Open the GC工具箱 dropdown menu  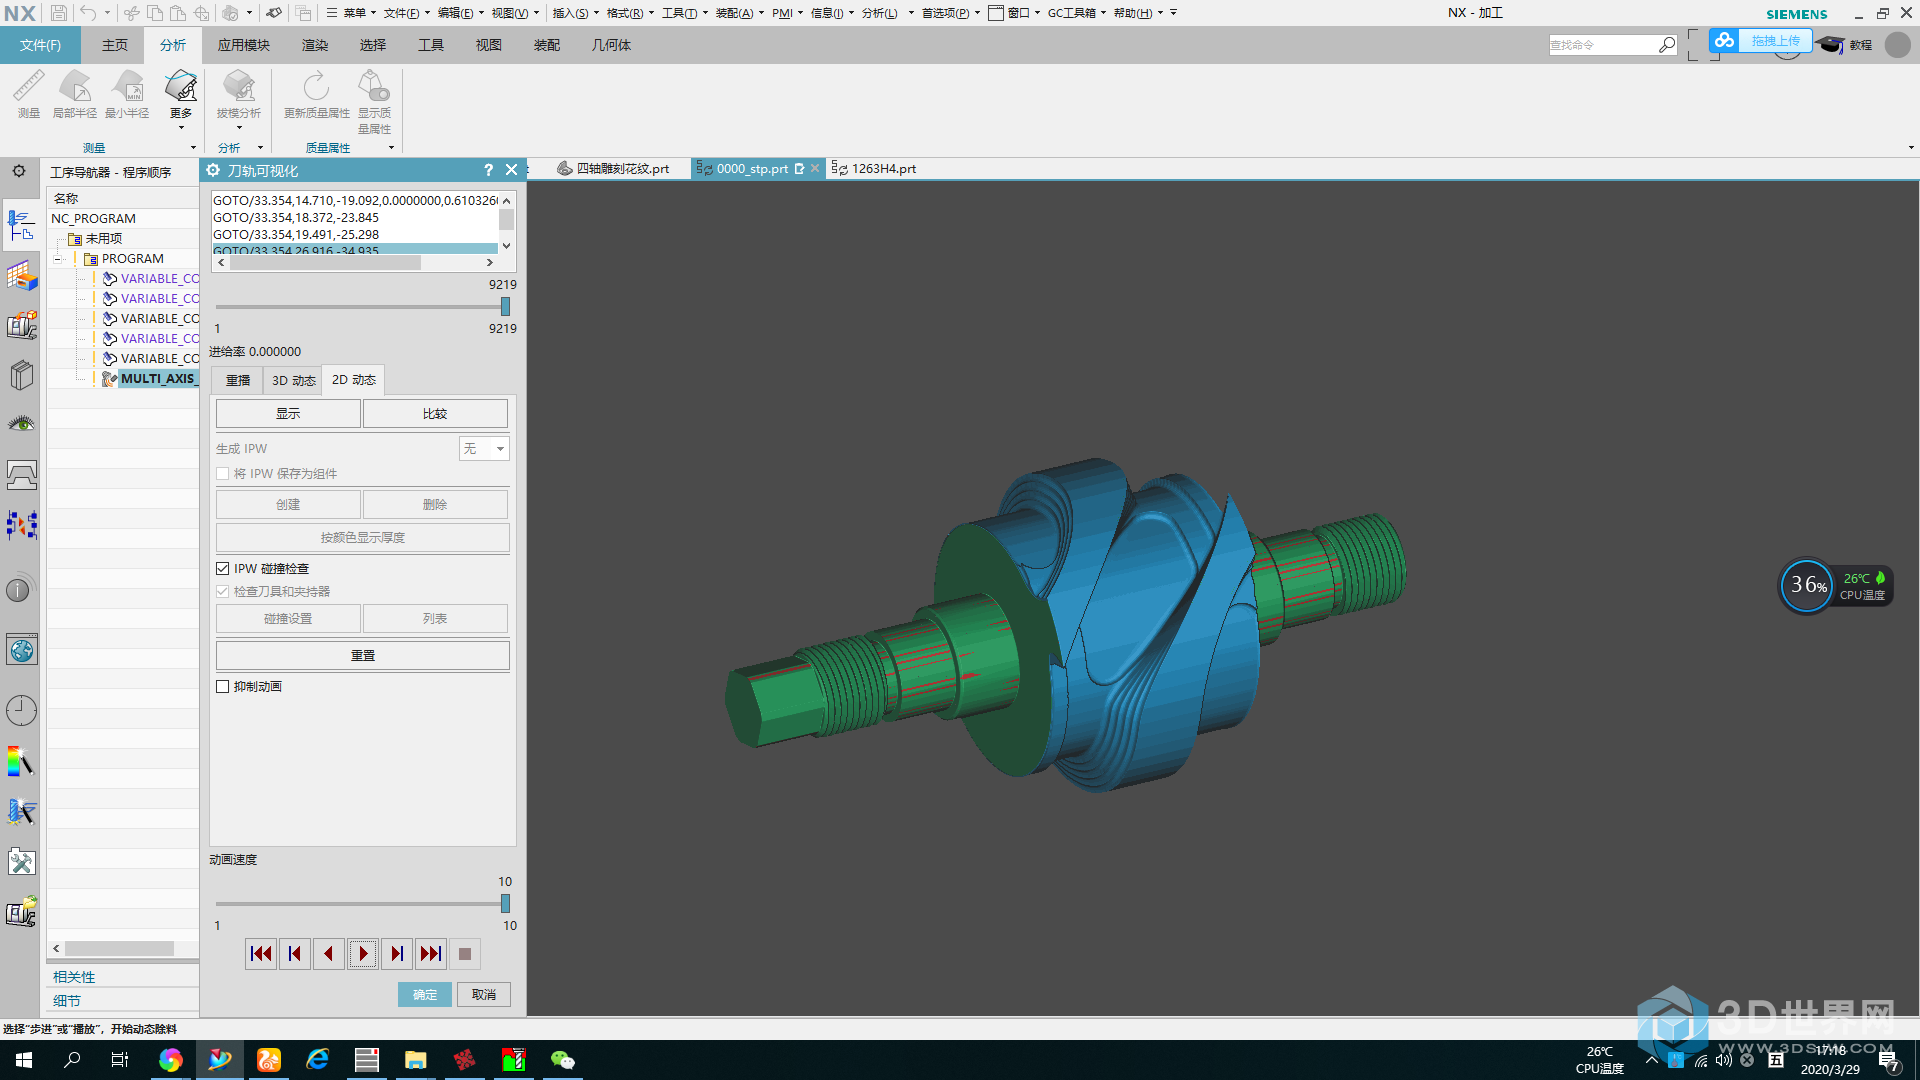1077,13
